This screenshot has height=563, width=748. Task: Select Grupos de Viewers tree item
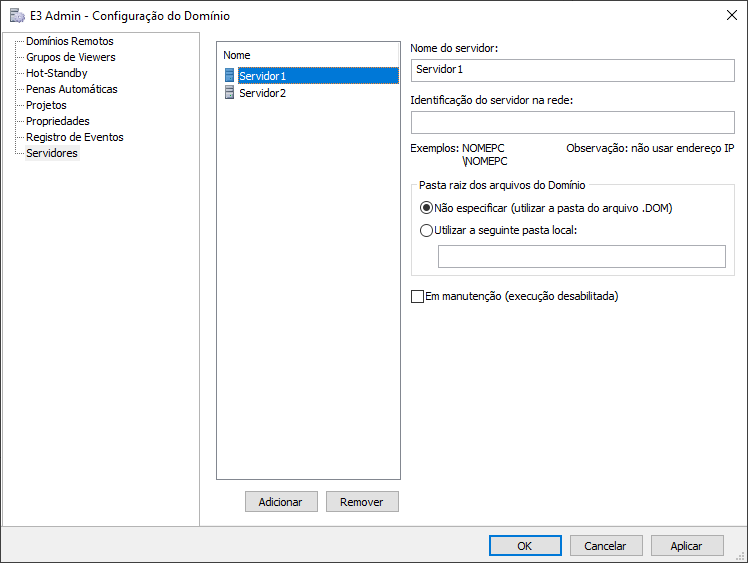70,57
